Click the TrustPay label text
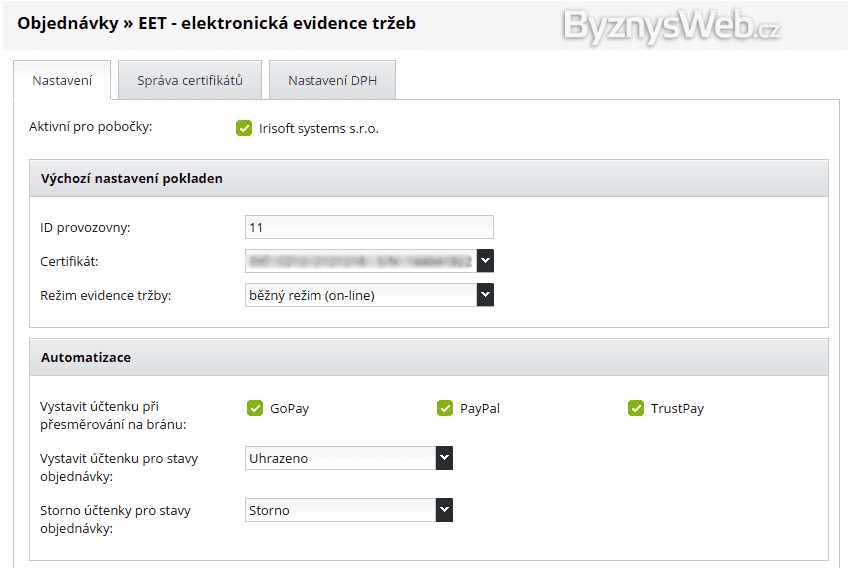The width and height of the screenshot is (848, 568). tap(677, 408)
